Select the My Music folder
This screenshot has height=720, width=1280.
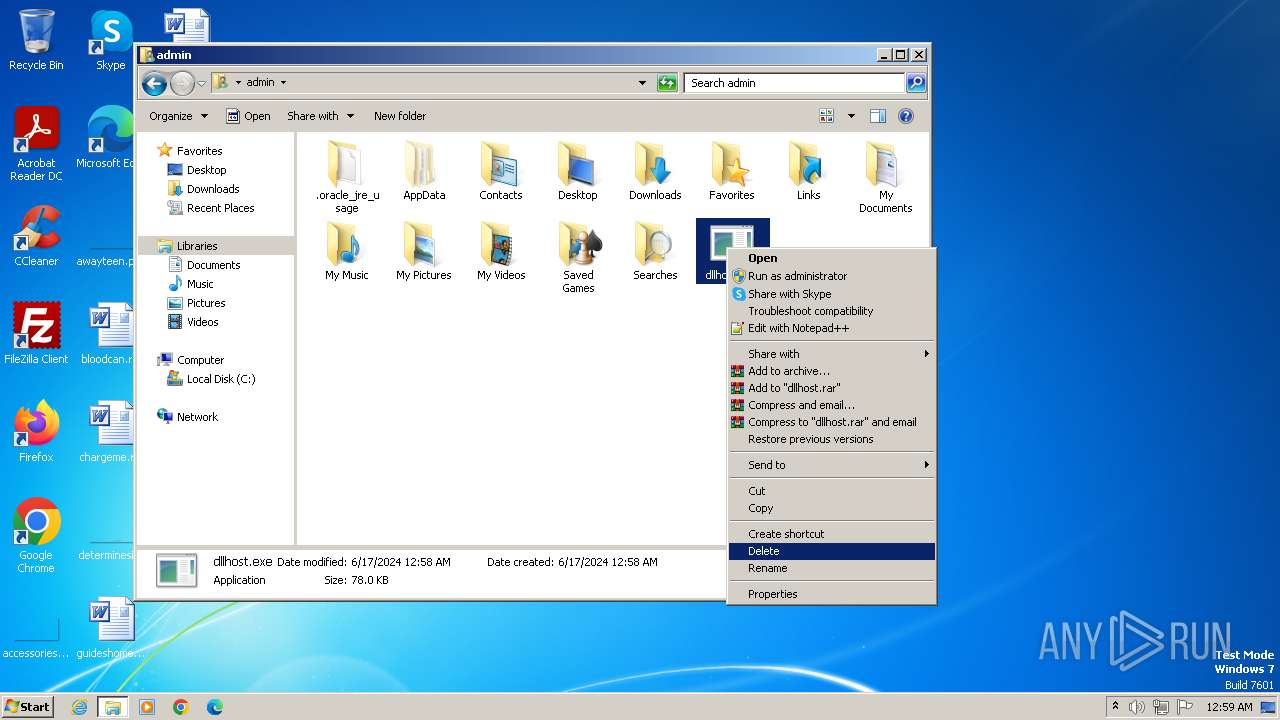tap(347, 251)
